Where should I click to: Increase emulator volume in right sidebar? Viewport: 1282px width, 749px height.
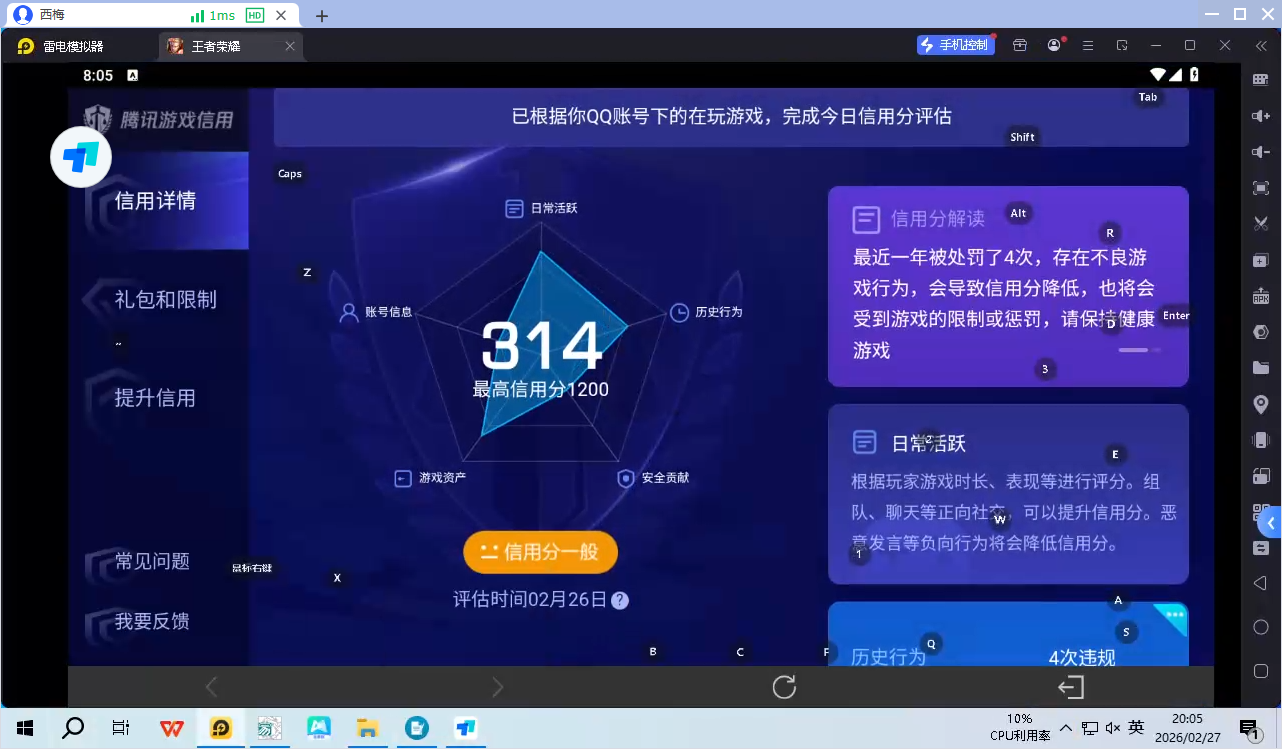pyautogui.click(x=1261, y=115)
